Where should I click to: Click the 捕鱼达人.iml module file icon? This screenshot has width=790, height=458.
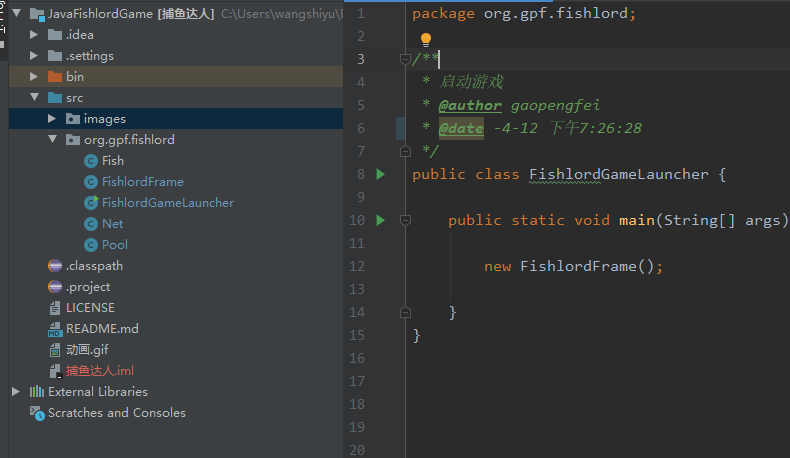pyautogui.click(x=55, y=371)
